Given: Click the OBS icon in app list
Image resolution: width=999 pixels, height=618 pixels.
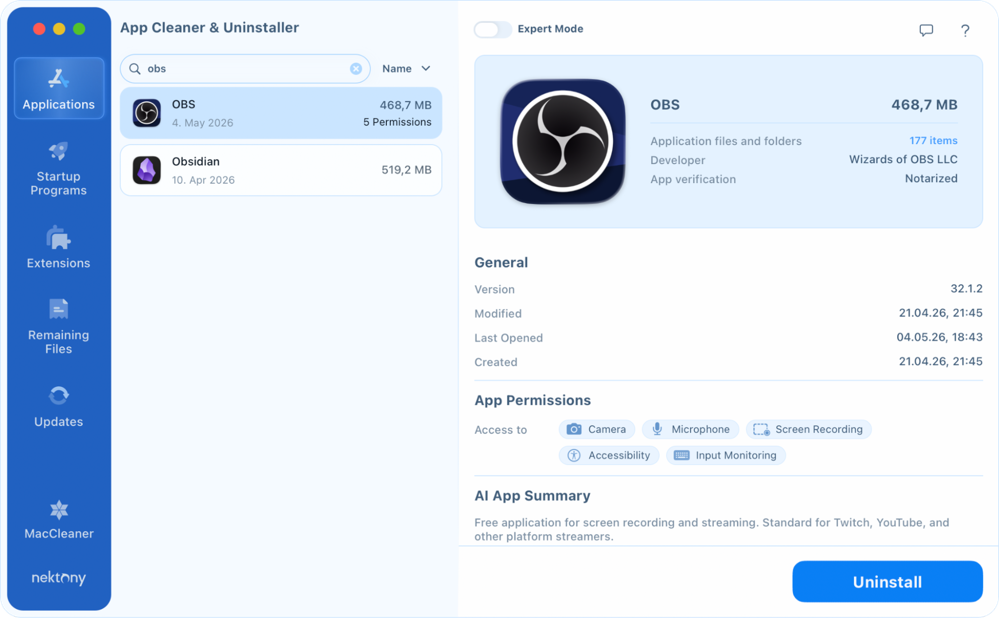Looking at the screenshot, I should (147, 113).
